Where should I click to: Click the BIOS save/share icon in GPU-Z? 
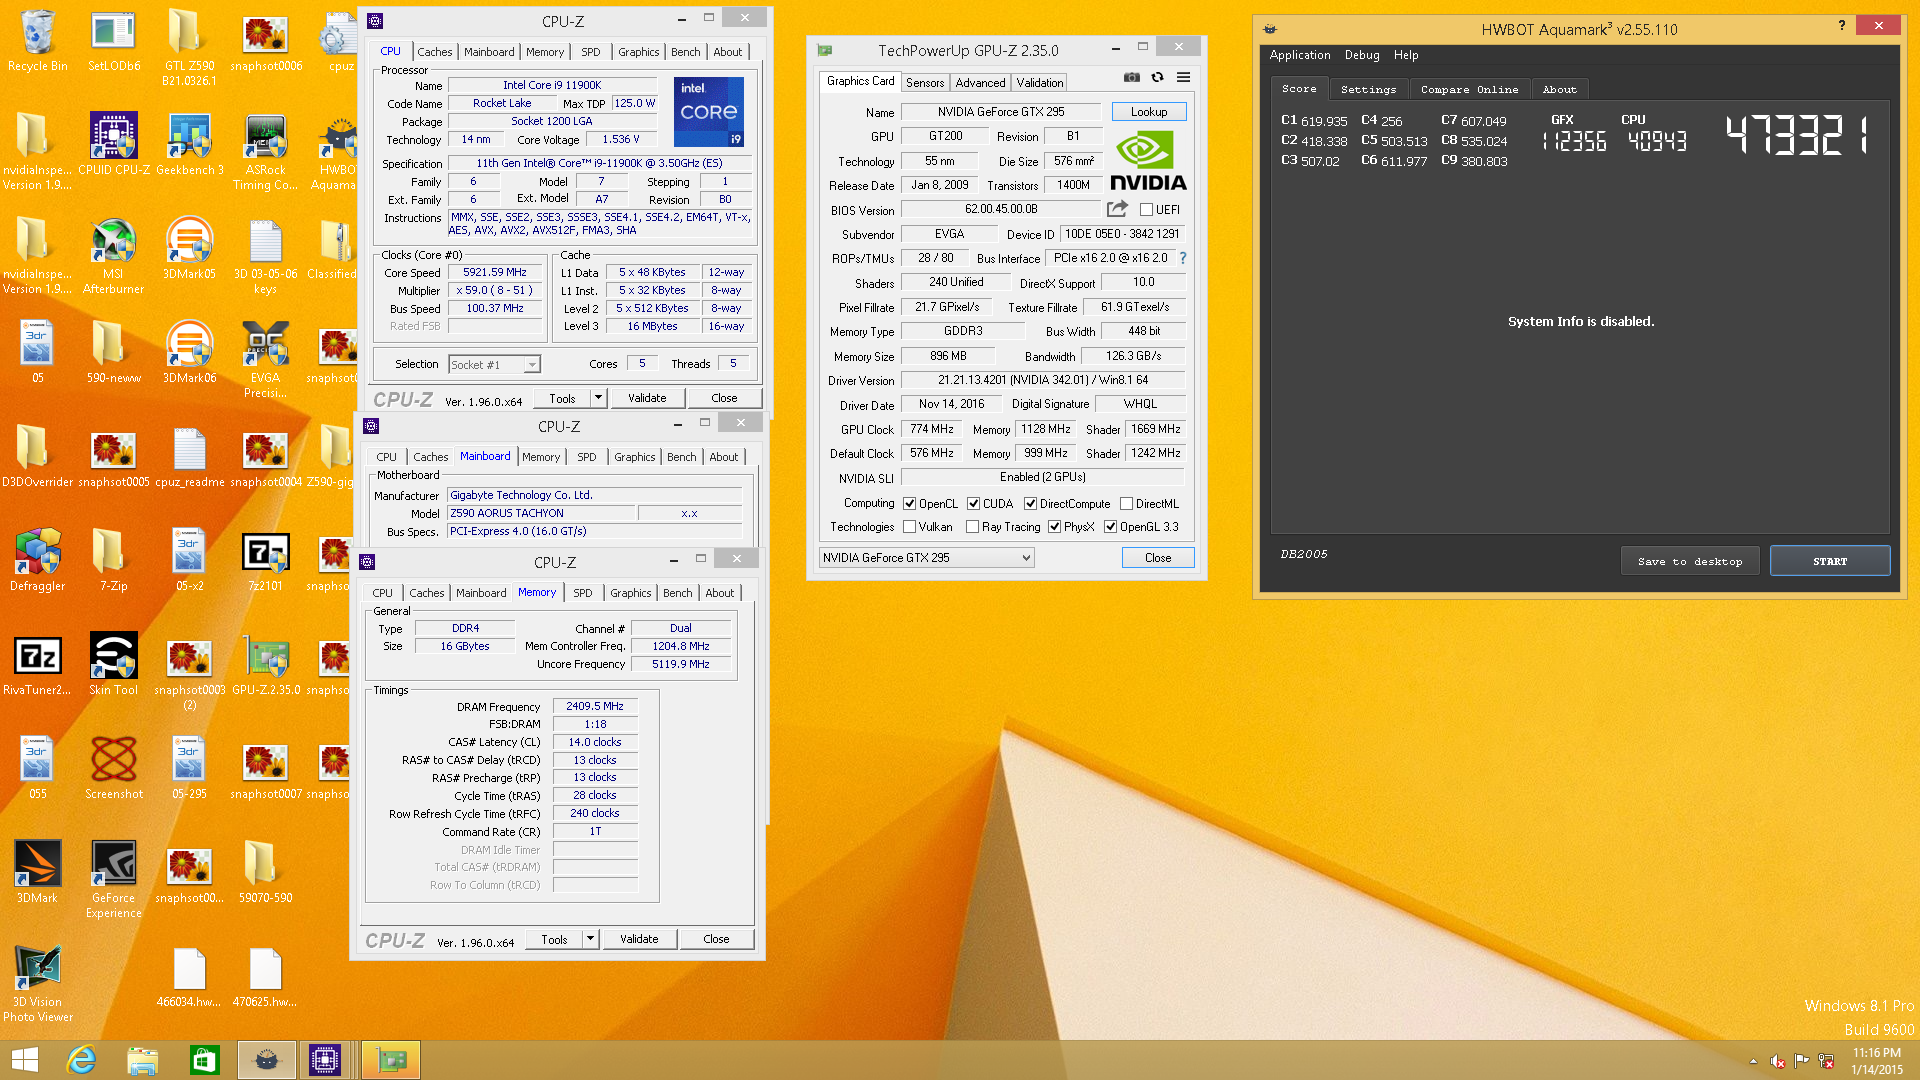(1117, 209)
